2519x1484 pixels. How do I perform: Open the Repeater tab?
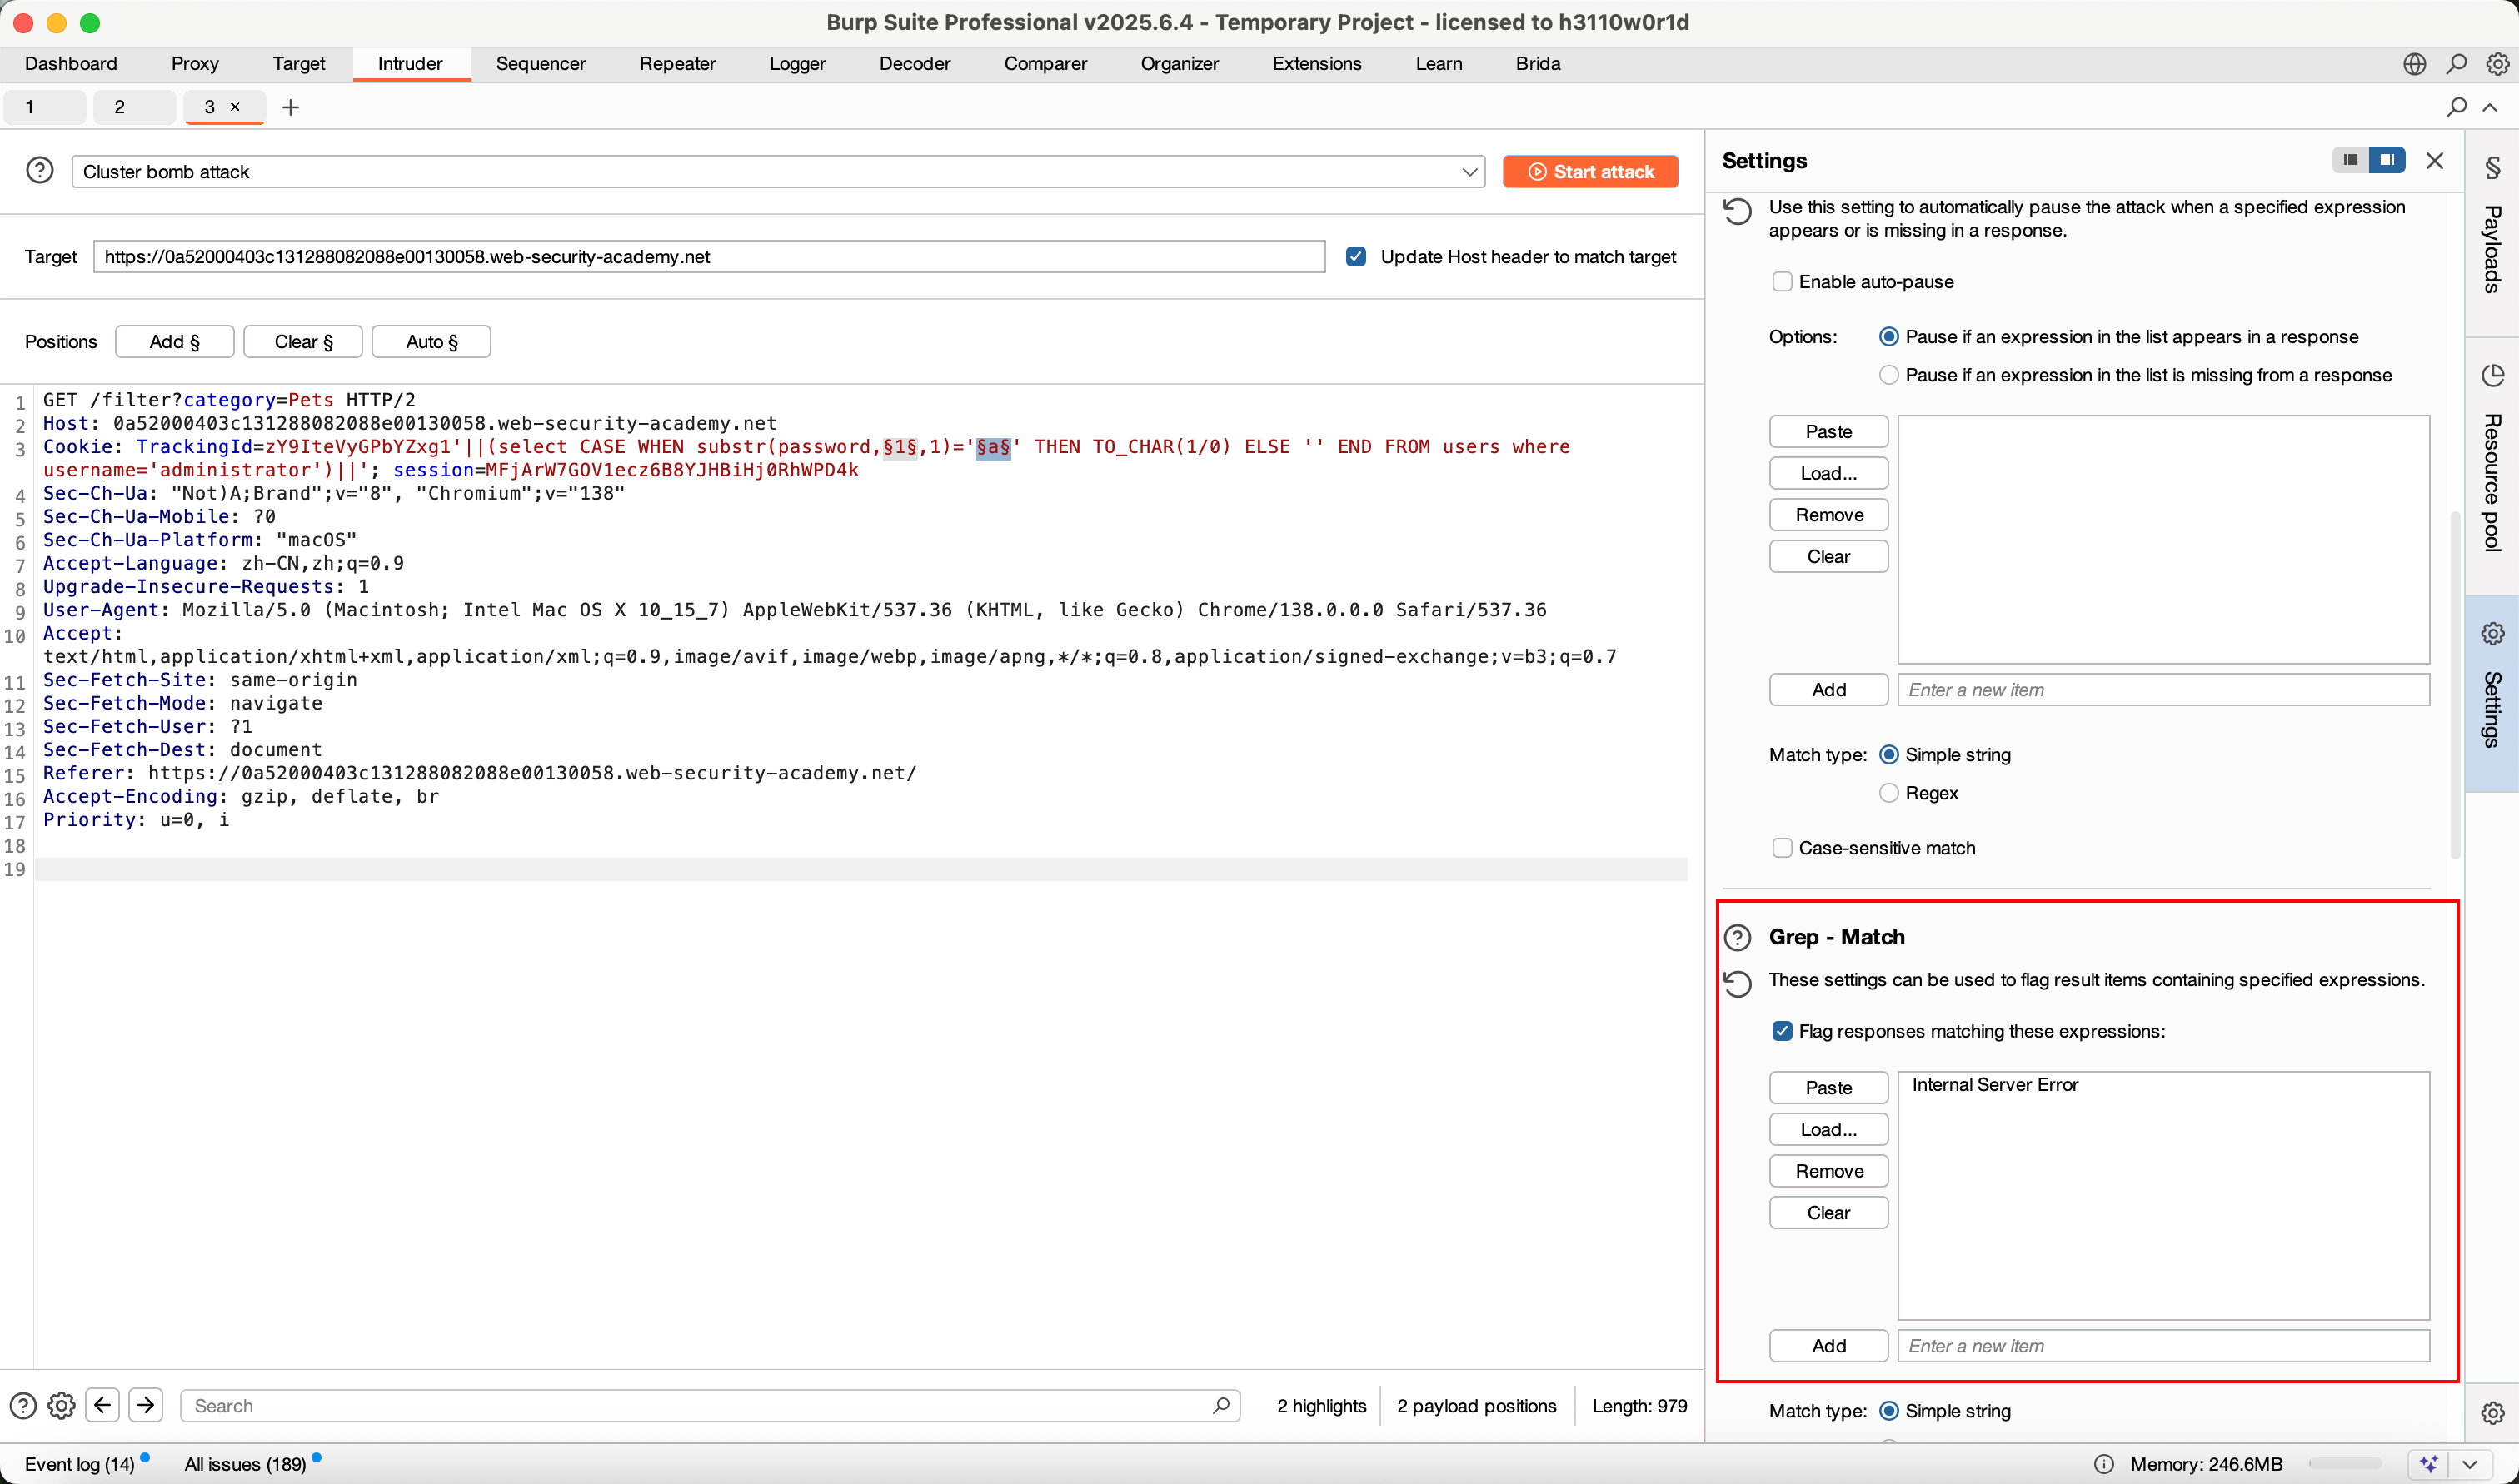pos(677,64)
